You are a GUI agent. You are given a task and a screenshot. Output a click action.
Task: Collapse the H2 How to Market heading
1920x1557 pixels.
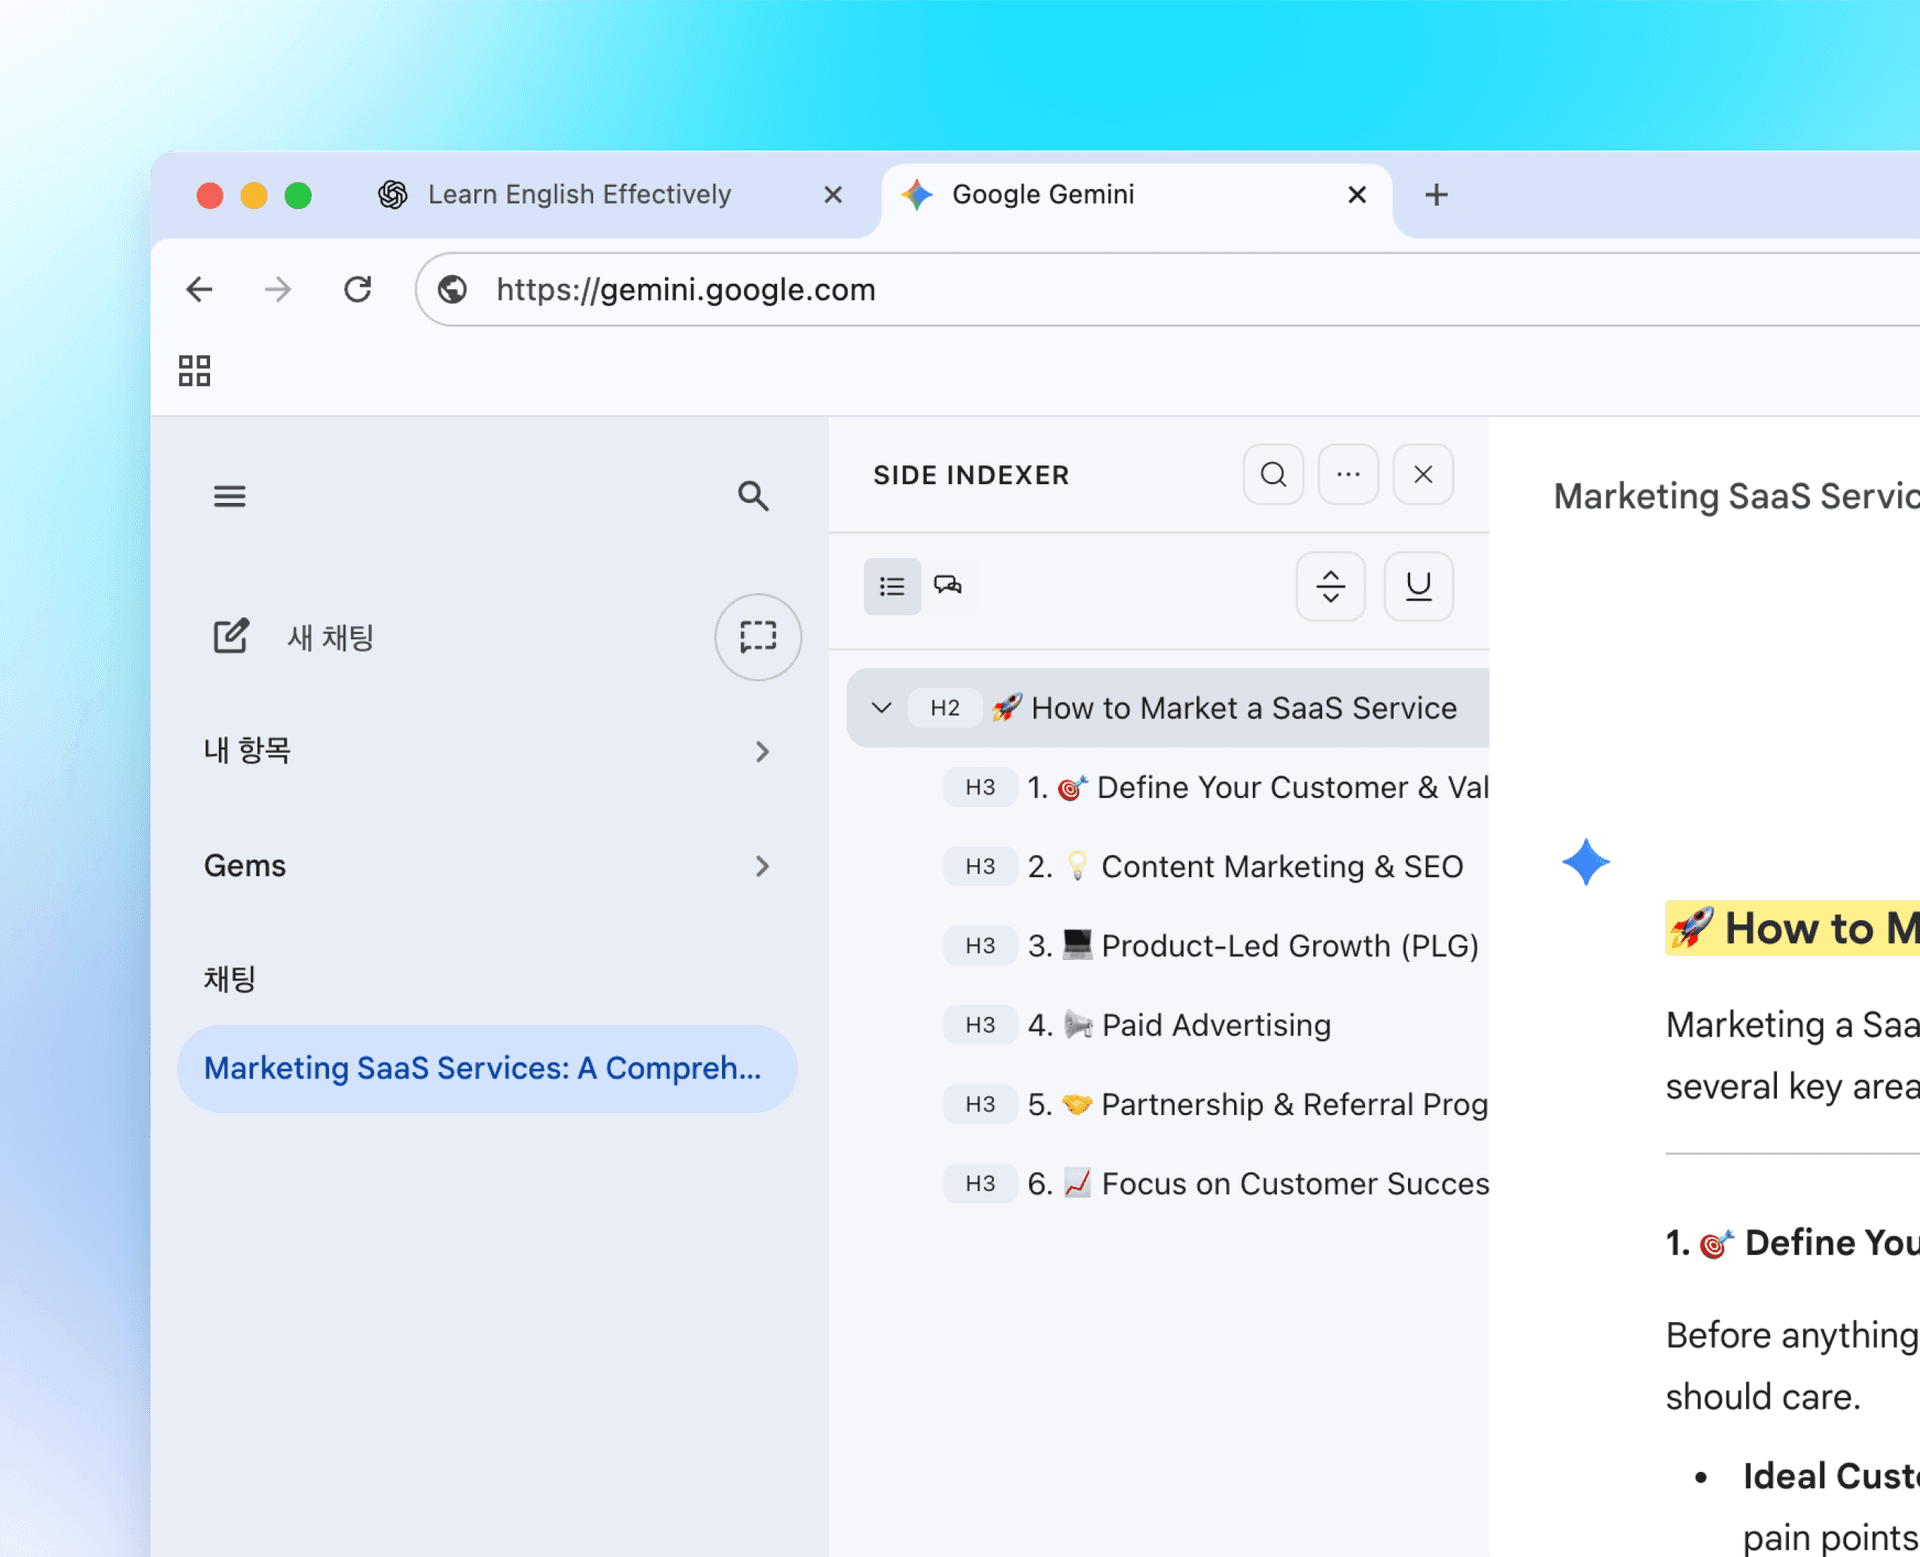click(881, 708)
